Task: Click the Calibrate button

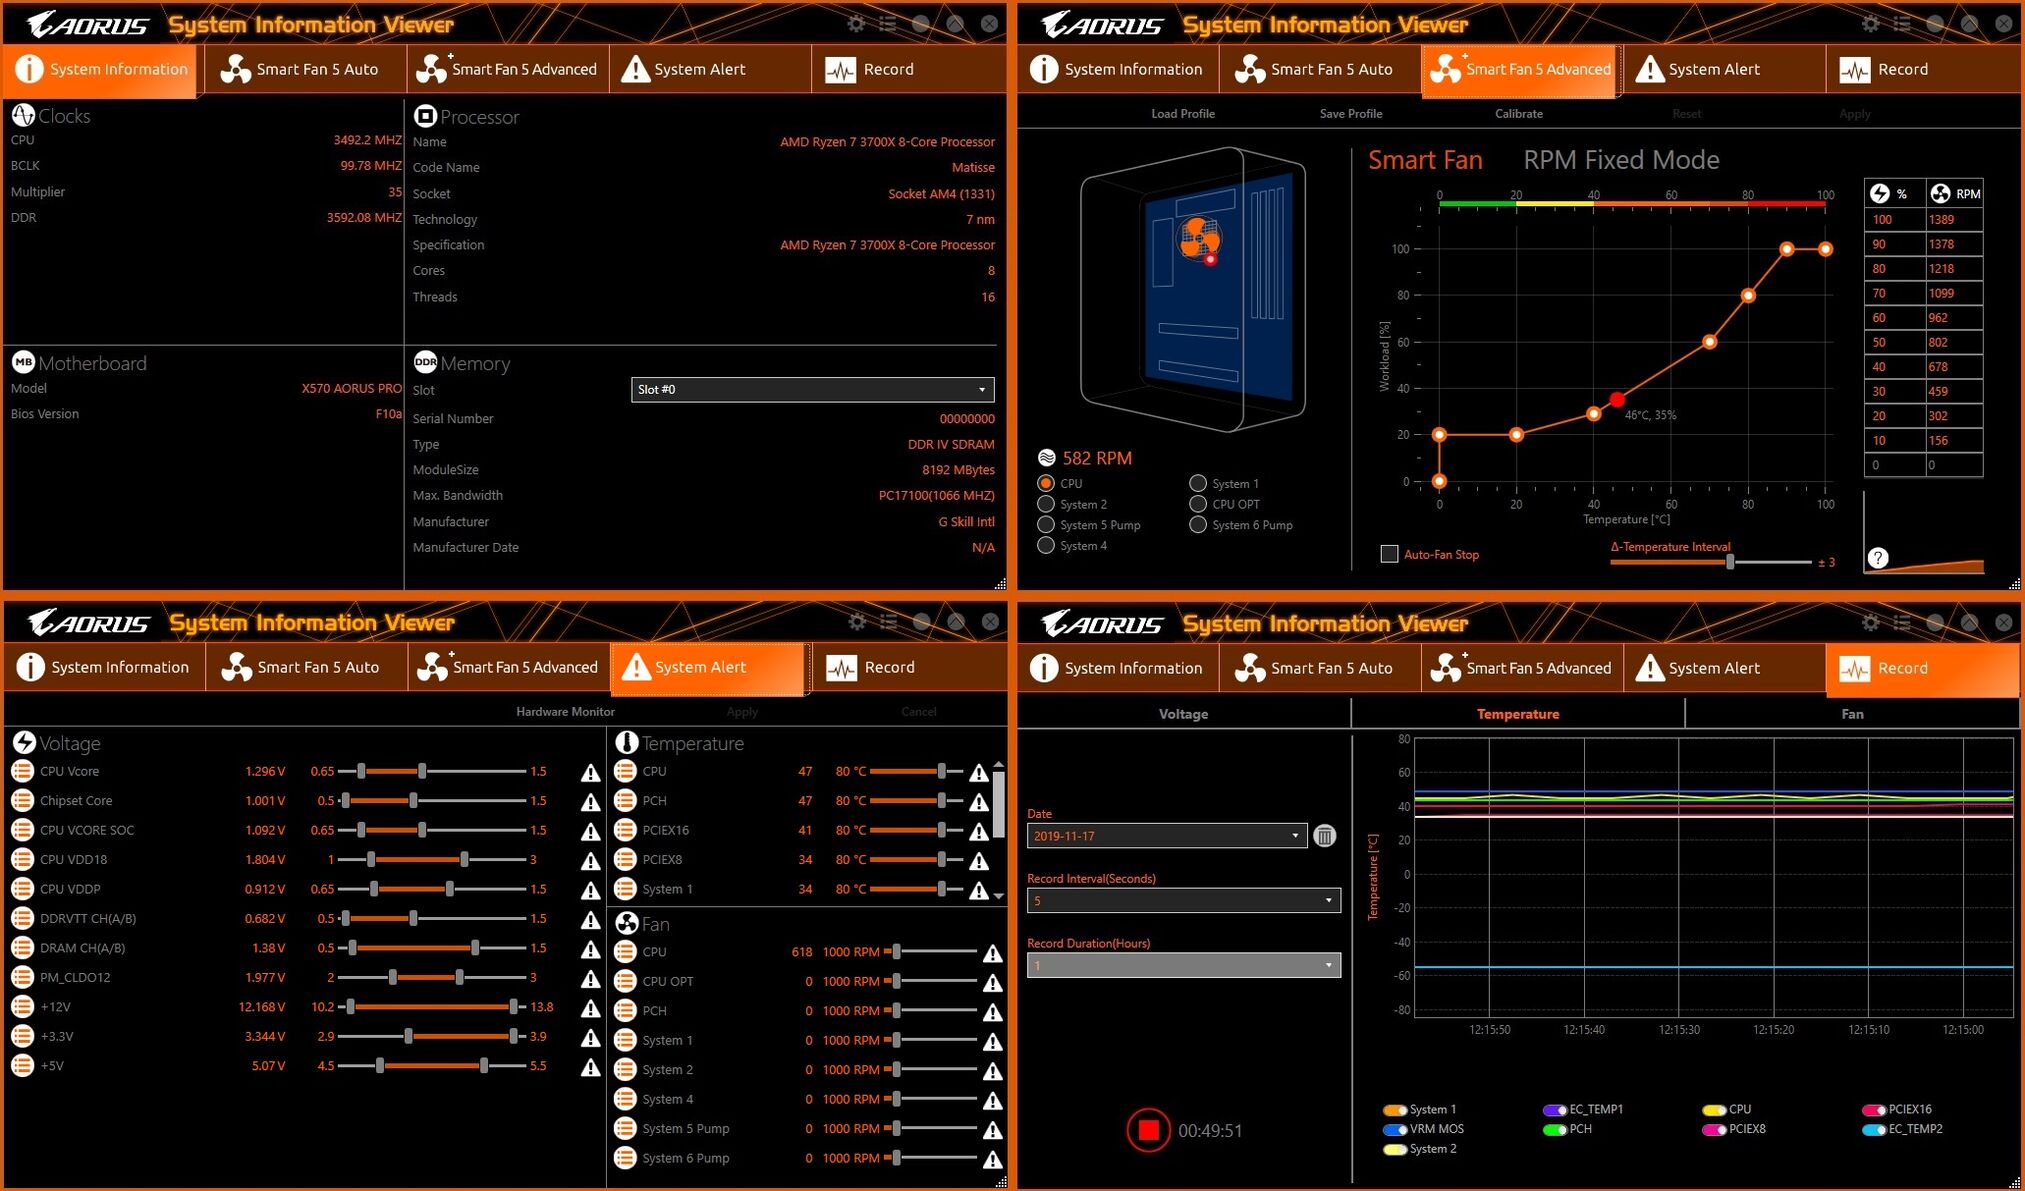Action: click(1518, 113)
